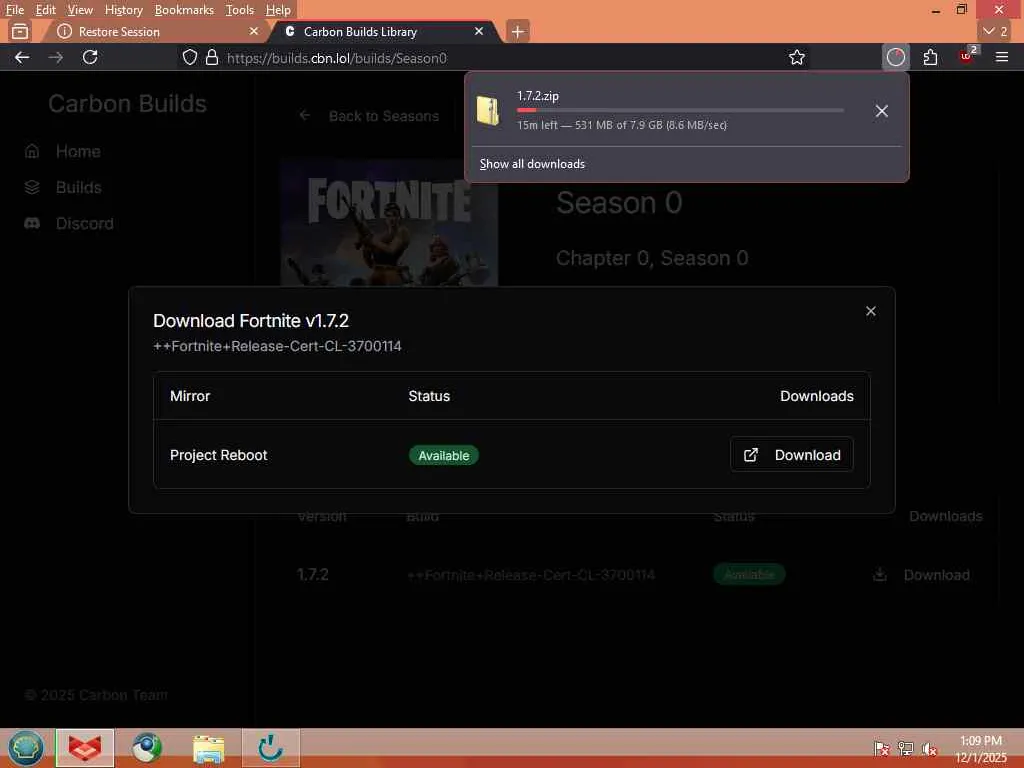This screenshot has height=768, width=1024.
Task: Click the Builds layers icon
Action: pos(32,187)
